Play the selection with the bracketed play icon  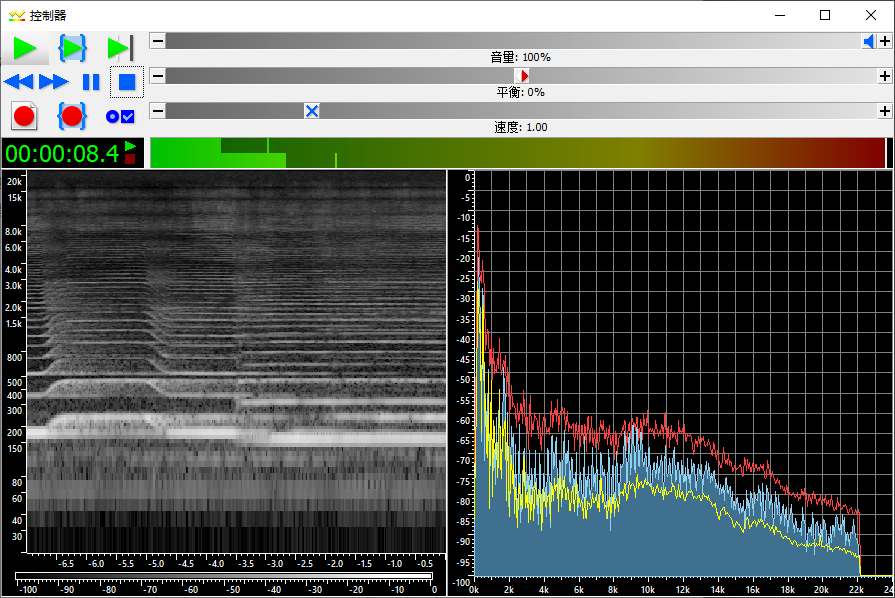(72, 47)
